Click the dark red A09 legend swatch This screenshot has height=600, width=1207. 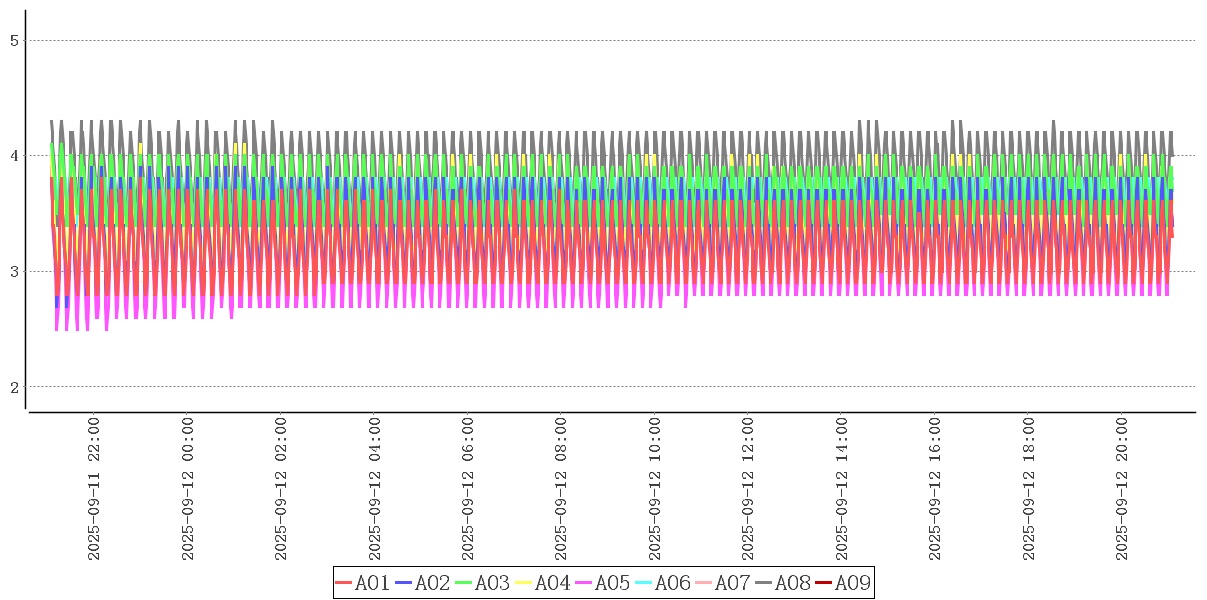pyautogui.click(x=824, y=583)
